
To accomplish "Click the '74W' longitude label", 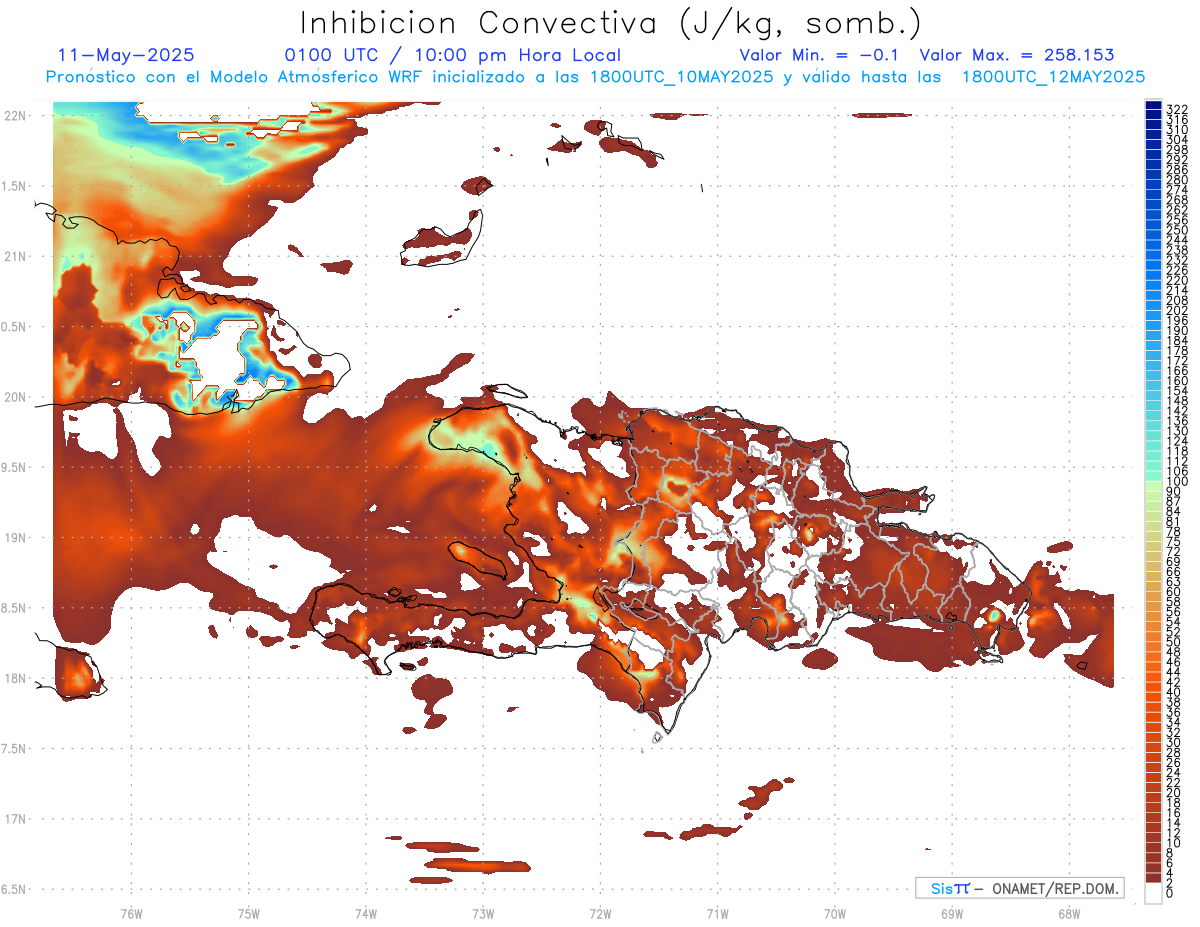I will (x=365, y=913).
